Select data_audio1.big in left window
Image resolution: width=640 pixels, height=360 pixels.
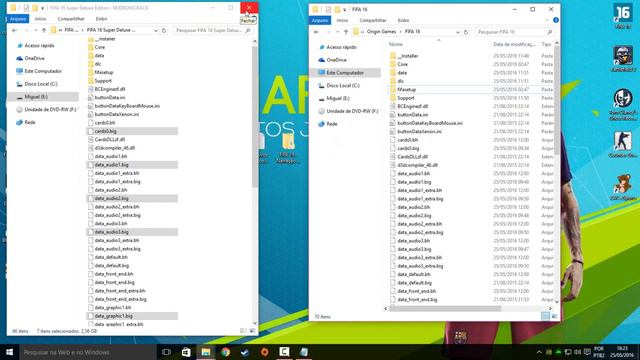click(x=132, y=165)
